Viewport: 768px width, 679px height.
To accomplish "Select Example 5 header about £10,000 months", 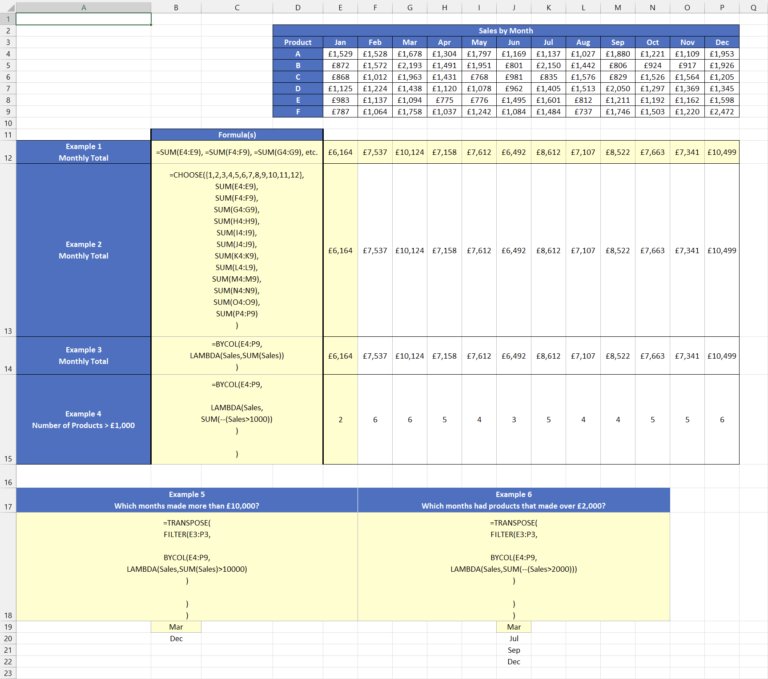I will pyautogui.click(x=186, y=500).
